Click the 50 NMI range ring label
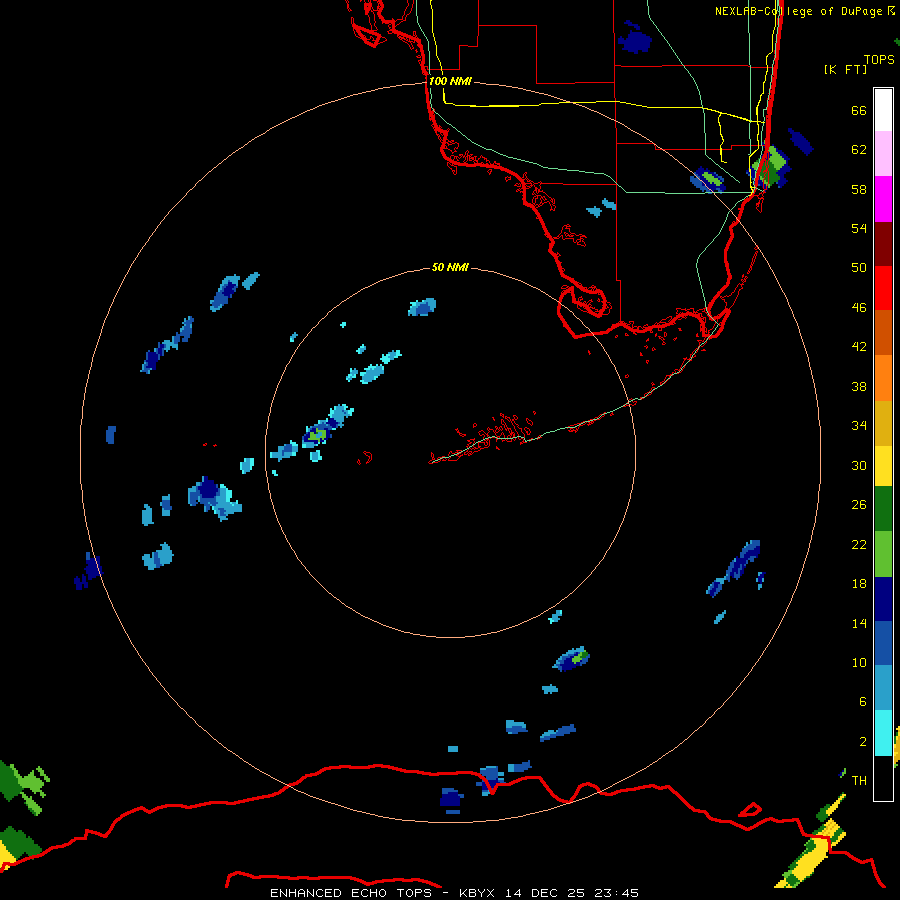900x900 pixels. [x=450, y=267]
